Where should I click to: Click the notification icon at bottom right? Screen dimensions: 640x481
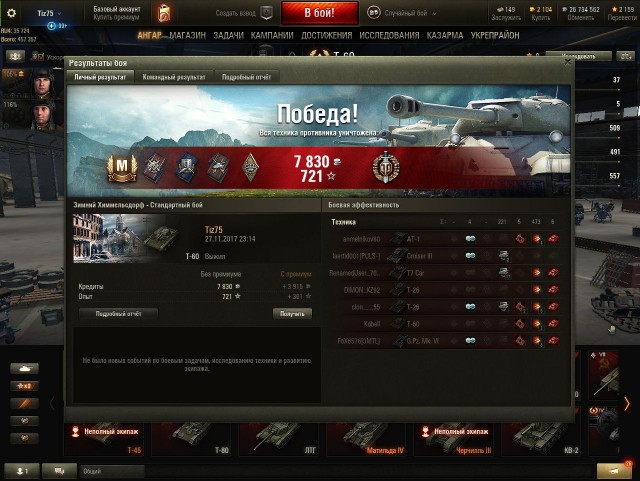coord(614,471)
